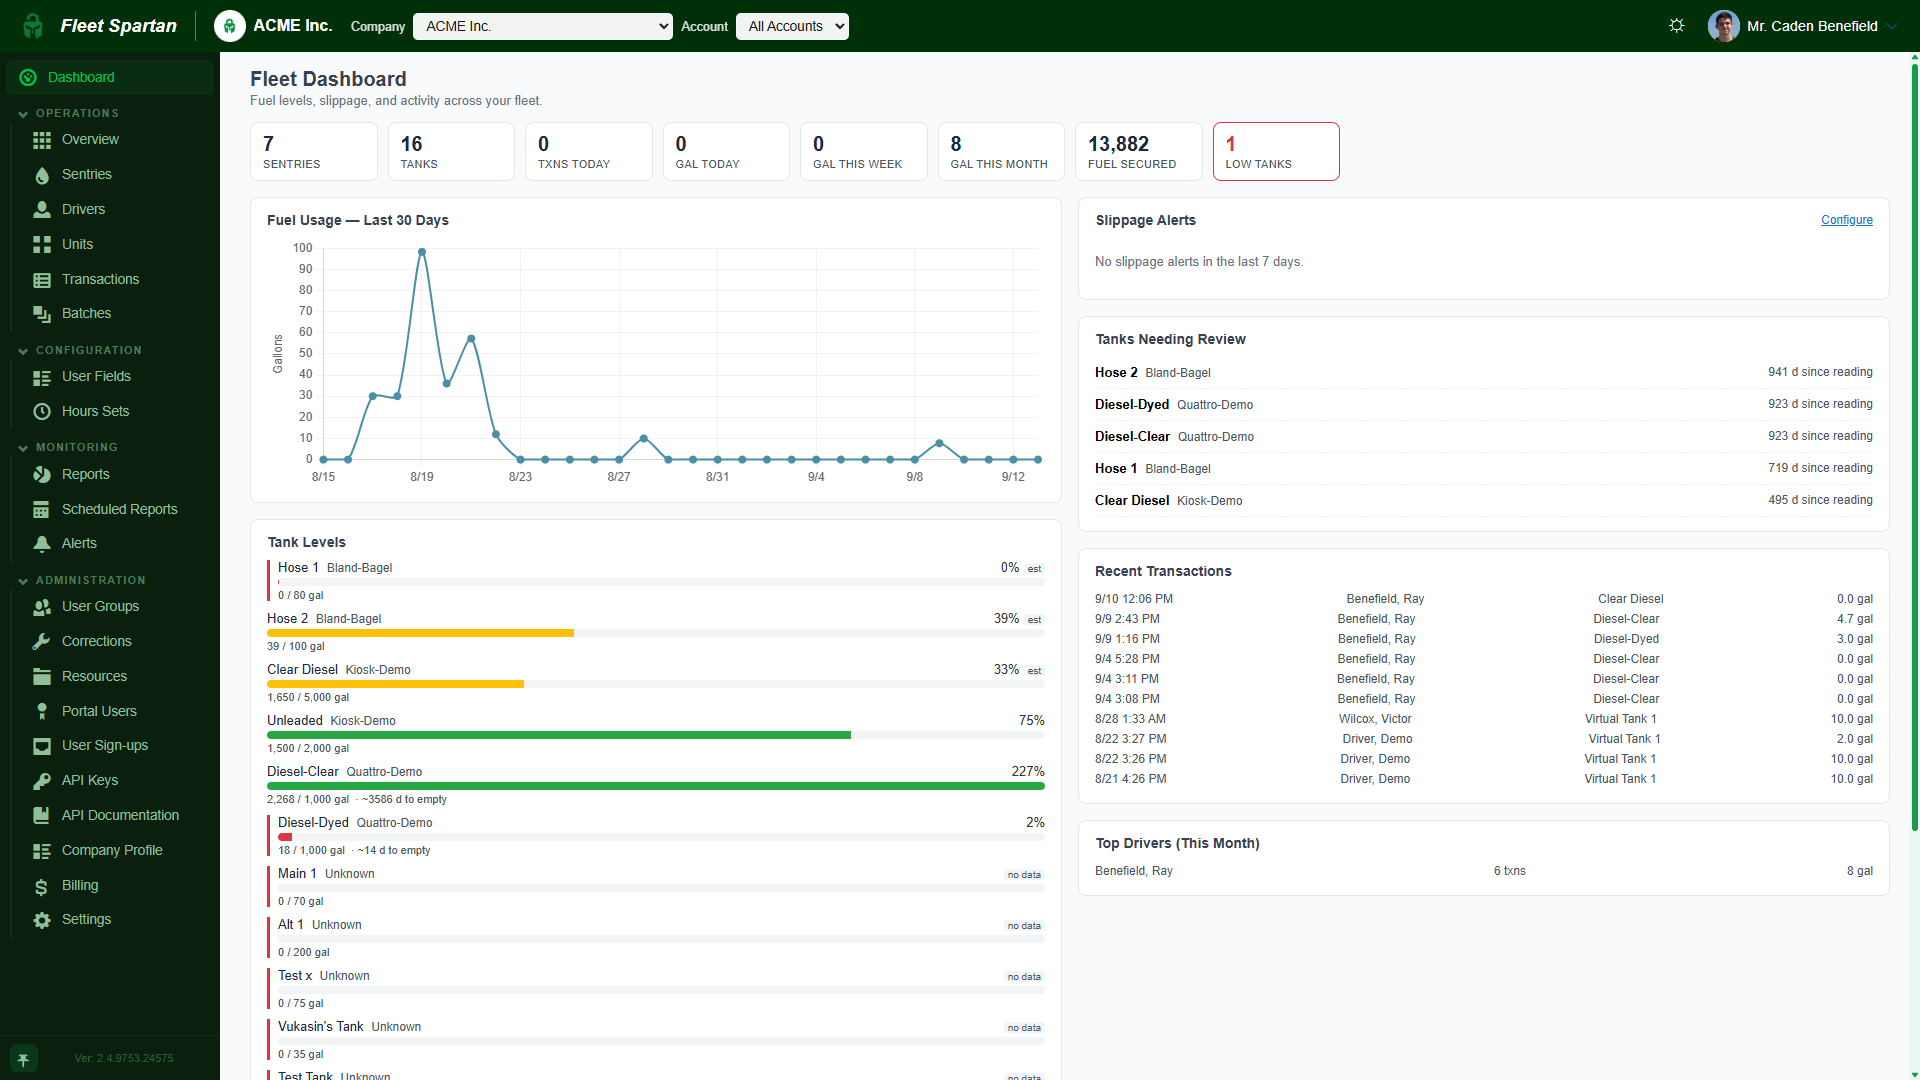The height and width of the screenshot is (1080, 1920).
Task: Click Vukasin's Tank level entry
Action: [x=656, y=1040]
